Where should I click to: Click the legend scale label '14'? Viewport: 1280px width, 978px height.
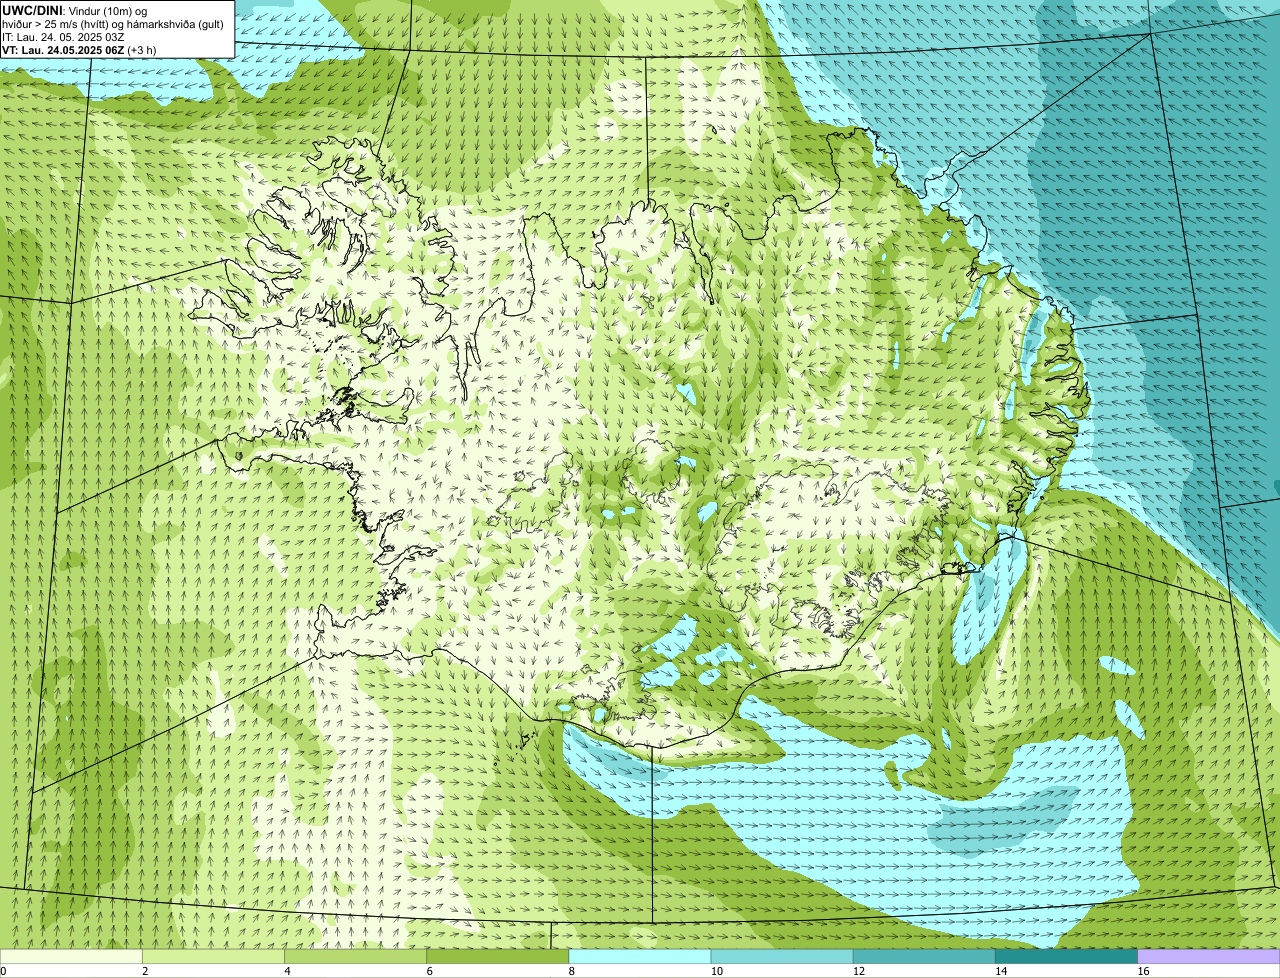point(1000,971)
